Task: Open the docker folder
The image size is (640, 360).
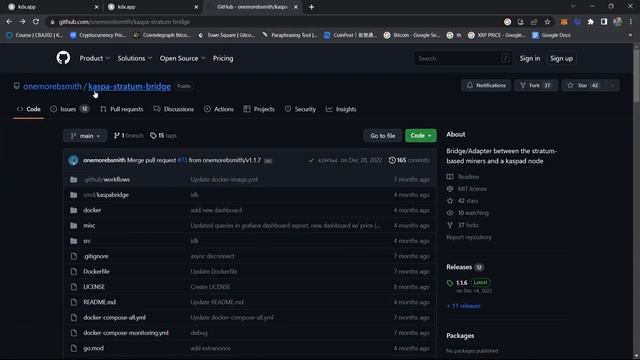Action: 92,210
